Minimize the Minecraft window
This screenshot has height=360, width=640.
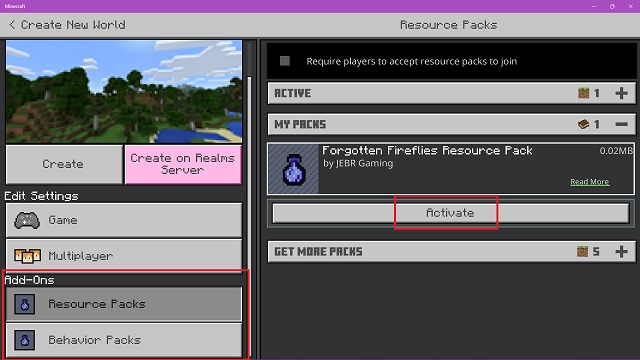click(x=594, y=6)
